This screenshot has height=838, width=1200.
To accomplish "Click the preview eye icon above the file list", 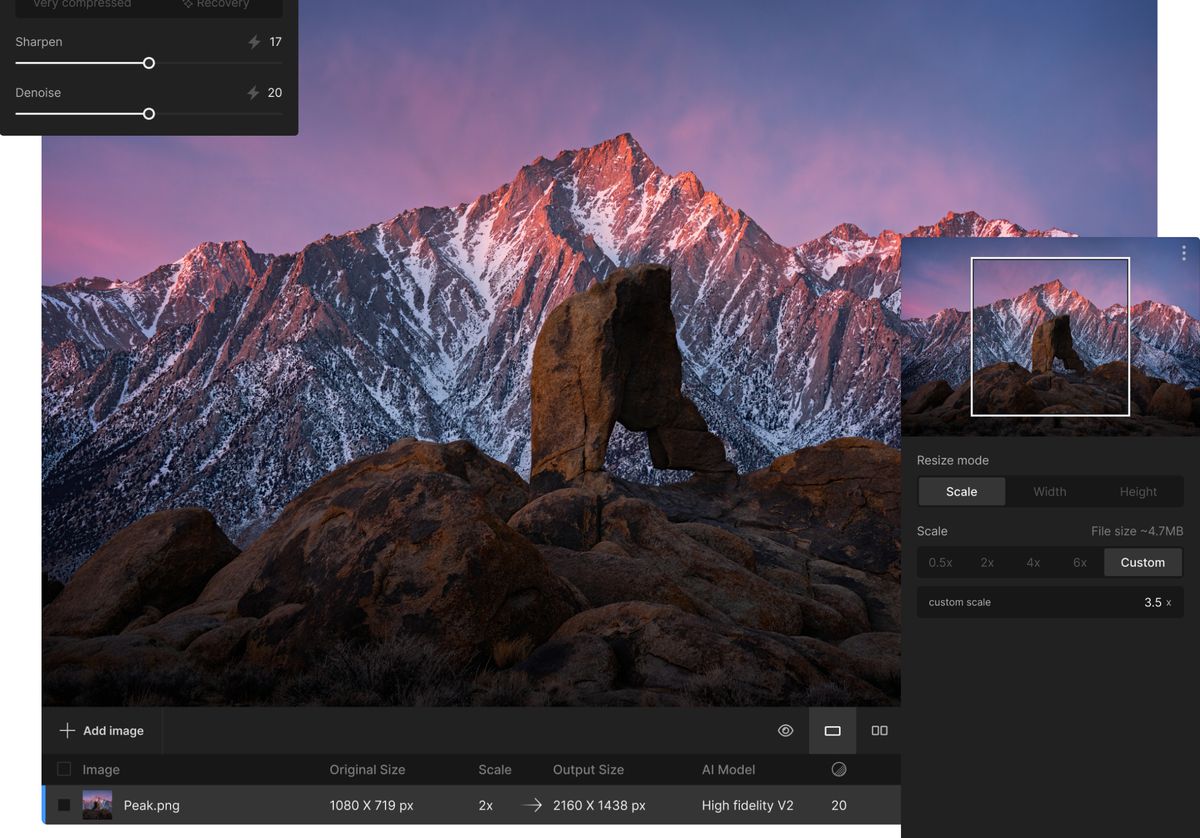I will (786, 730).
